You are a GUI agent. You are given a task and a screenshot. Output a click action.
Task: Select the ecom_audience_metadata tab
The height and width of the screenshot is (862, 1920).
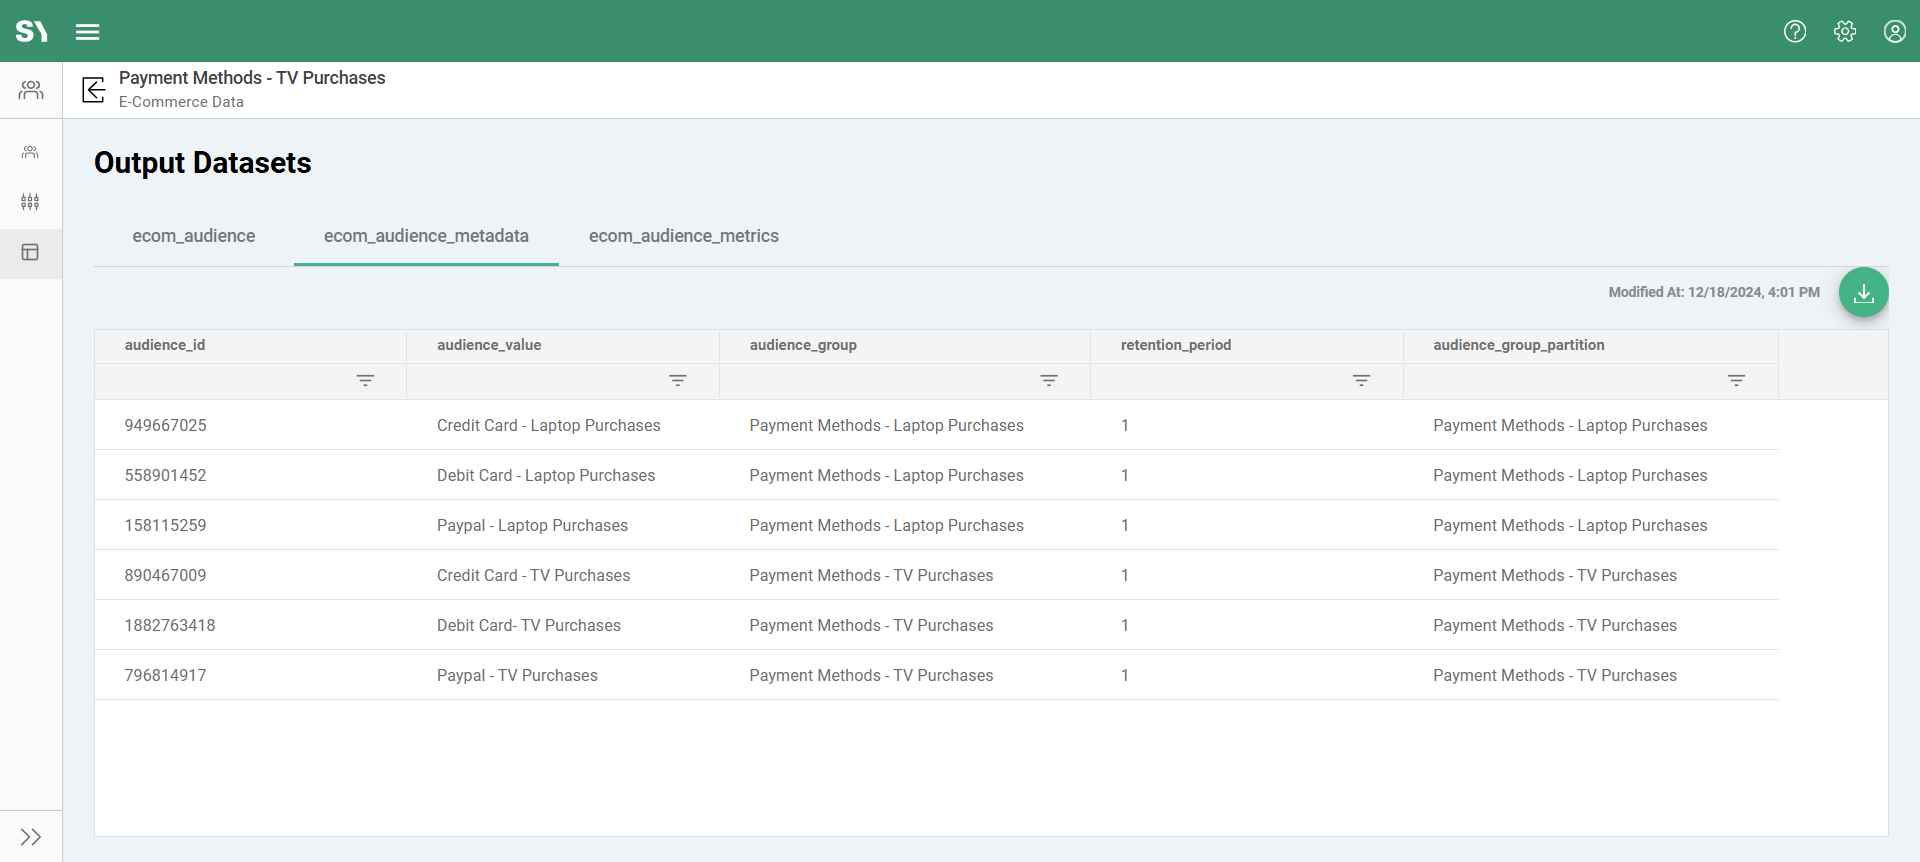point(426,236)
